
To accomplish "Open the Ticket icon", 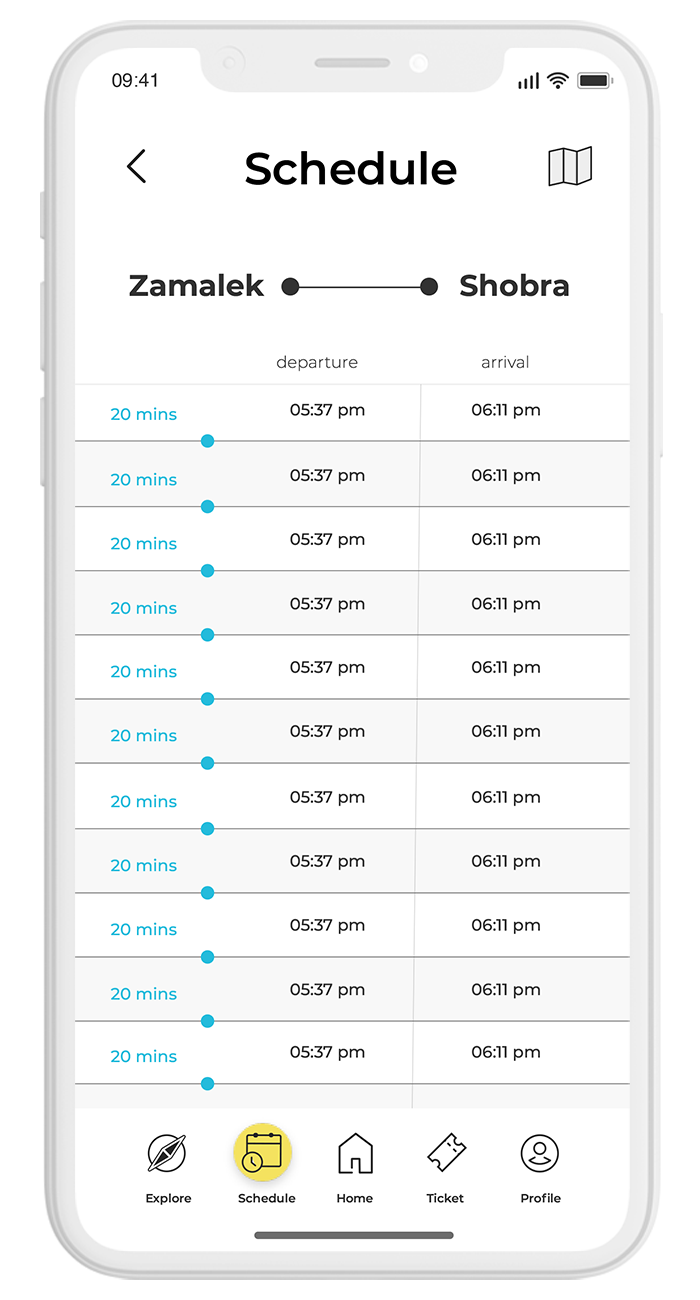I will pyautogui.click(x=446, y=1153).
